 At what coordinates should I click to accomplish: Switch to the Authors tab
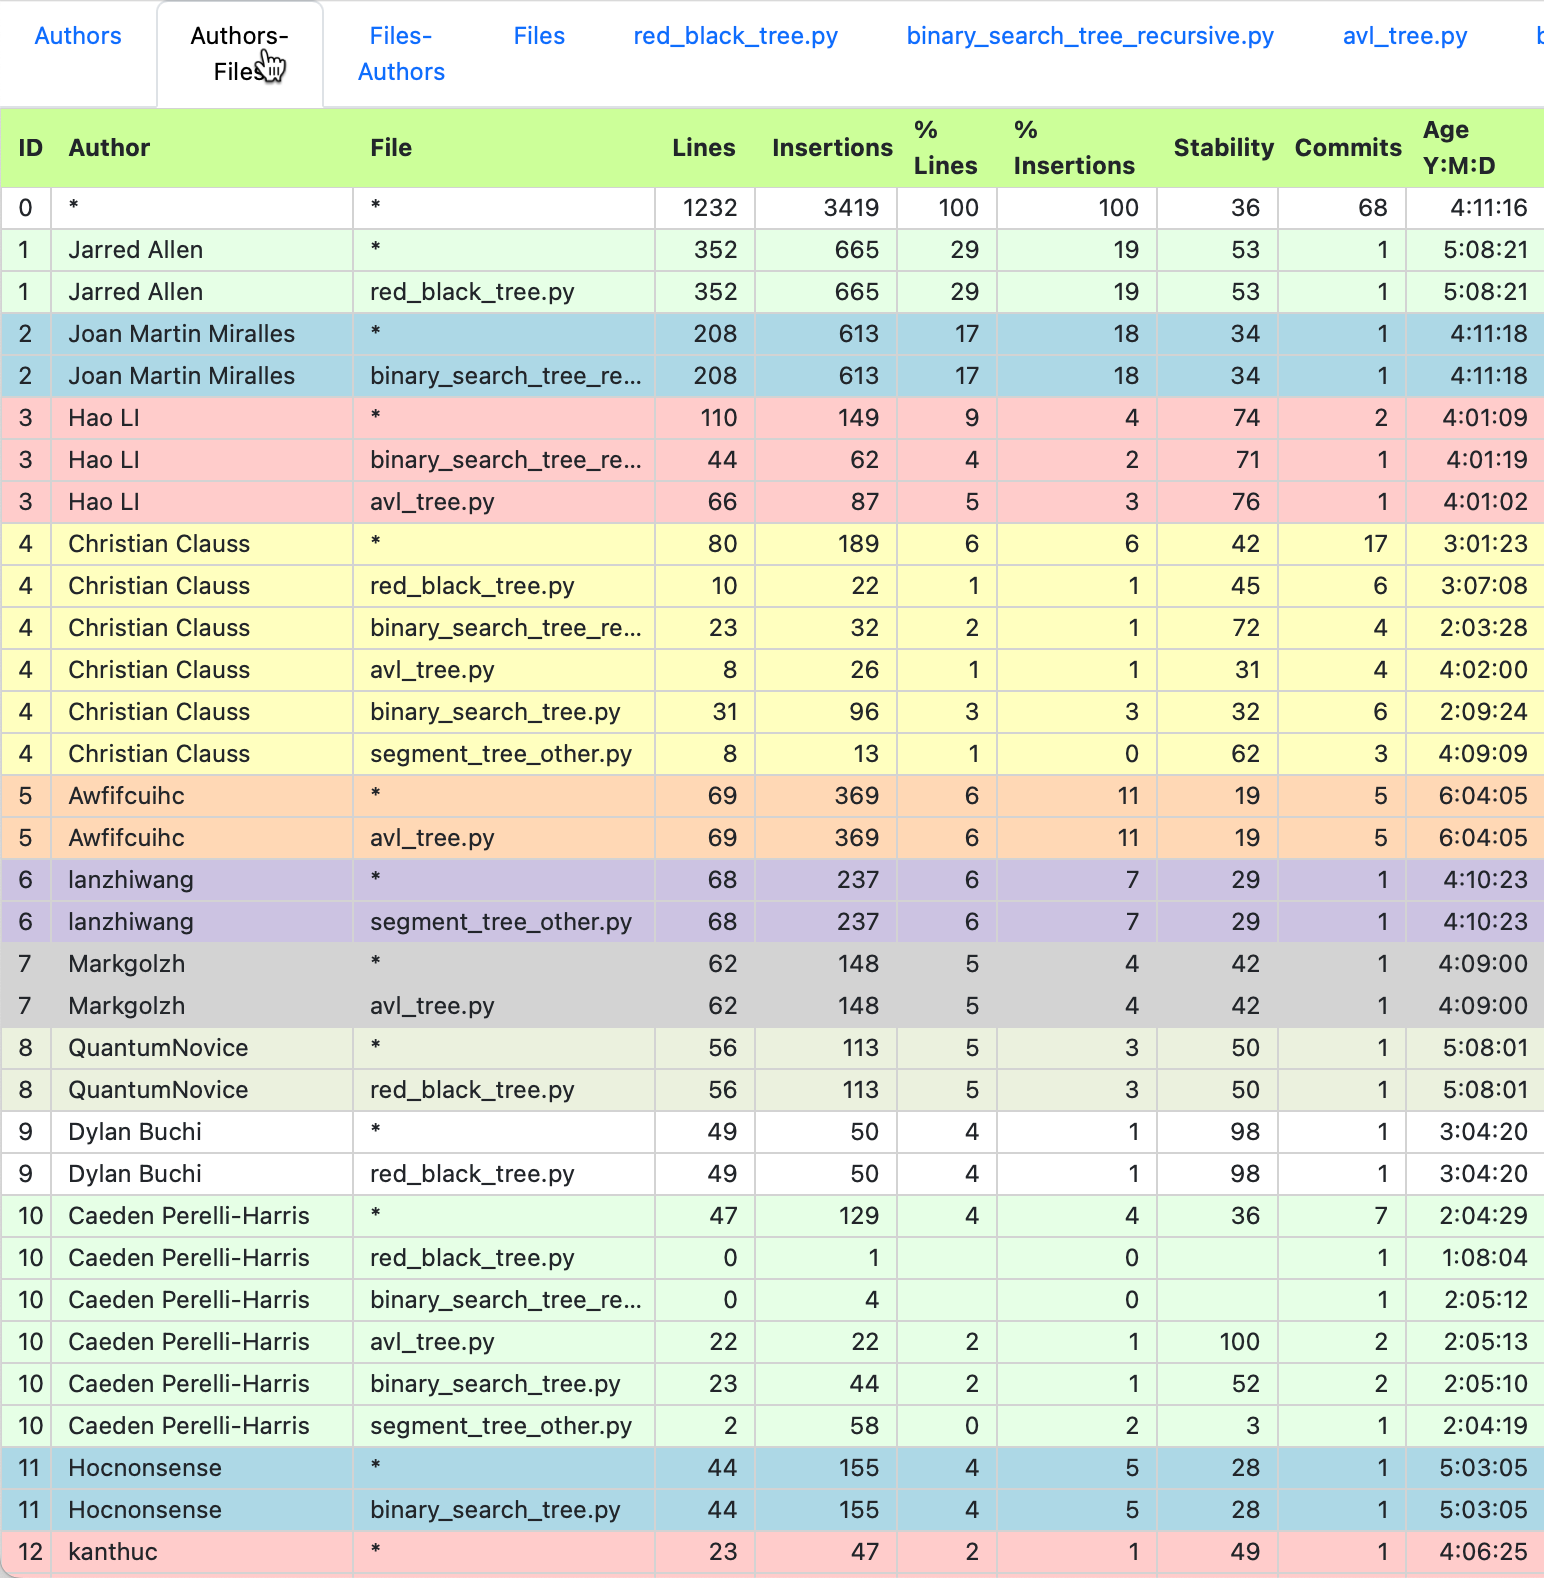[78, 36]
